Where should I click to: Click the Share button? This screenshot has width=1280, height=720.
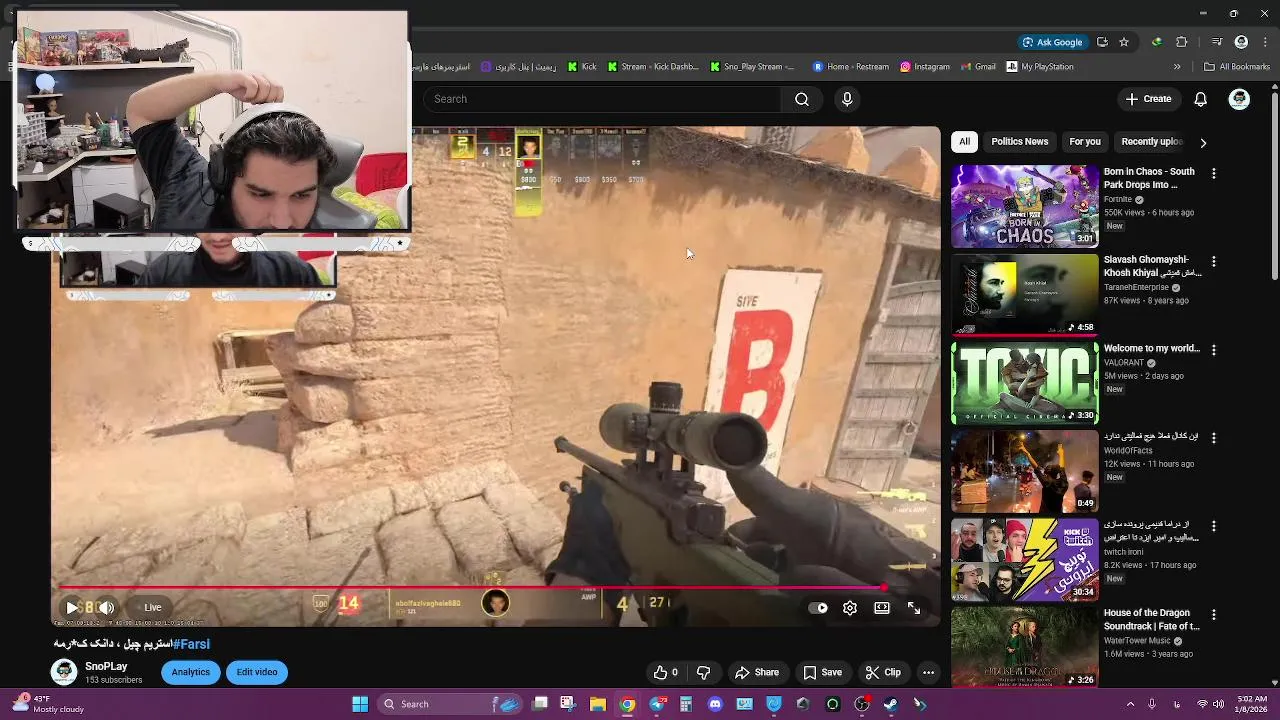pos(757,673)
